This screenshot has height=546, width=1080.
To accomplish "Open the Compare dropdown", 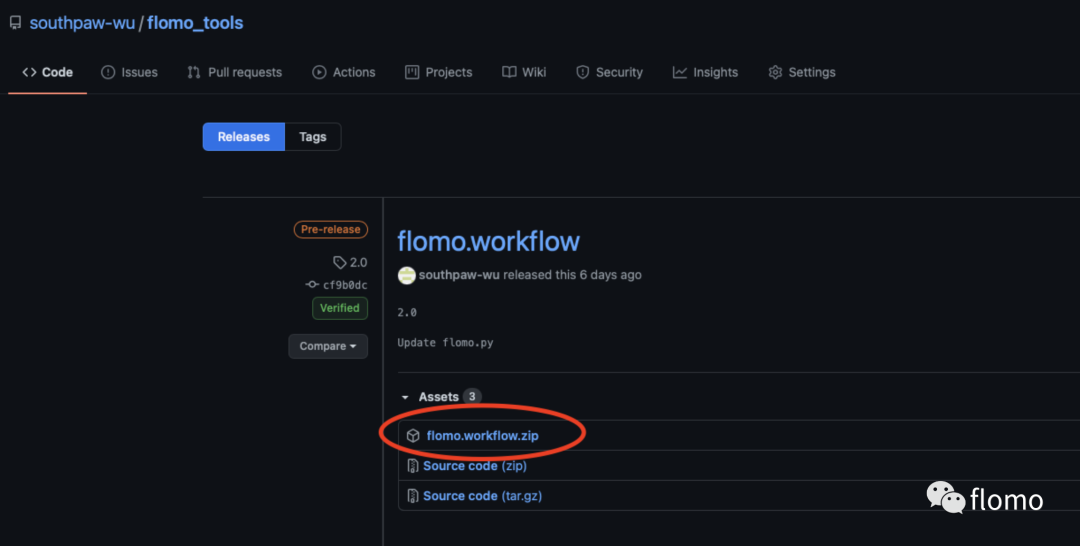I will point(328,346).
